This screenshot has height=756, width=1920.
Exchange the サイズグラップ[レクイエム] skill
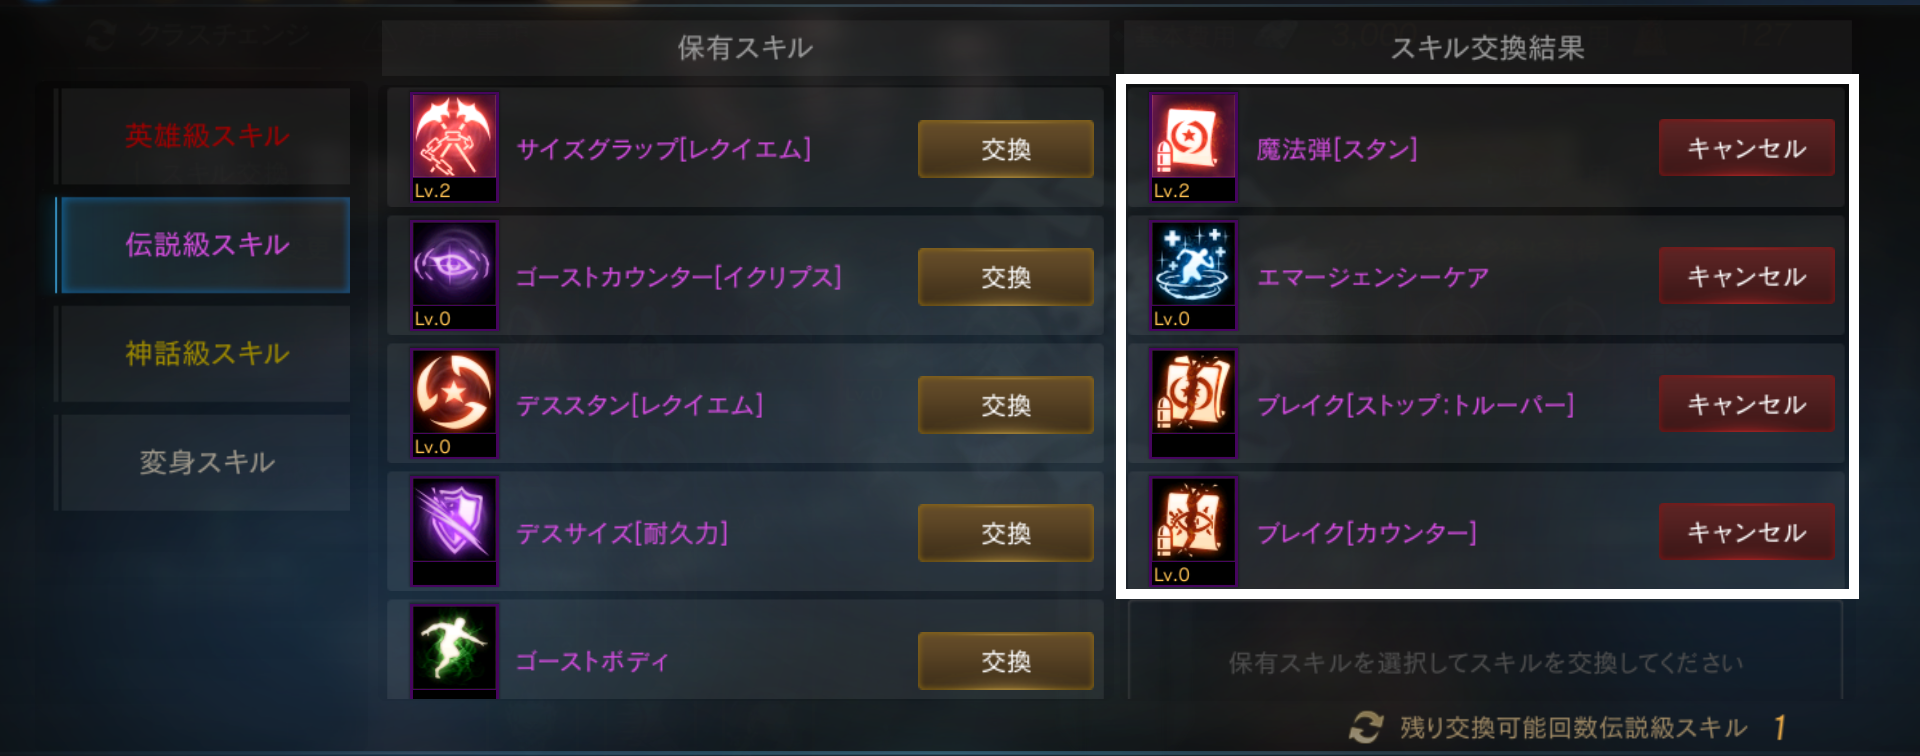[x=1005, y=149]
